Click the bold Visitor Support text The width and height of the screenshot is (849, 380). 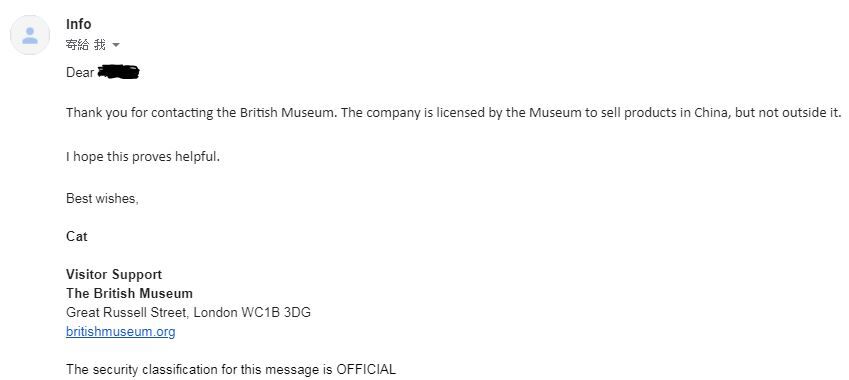(114, 274)
